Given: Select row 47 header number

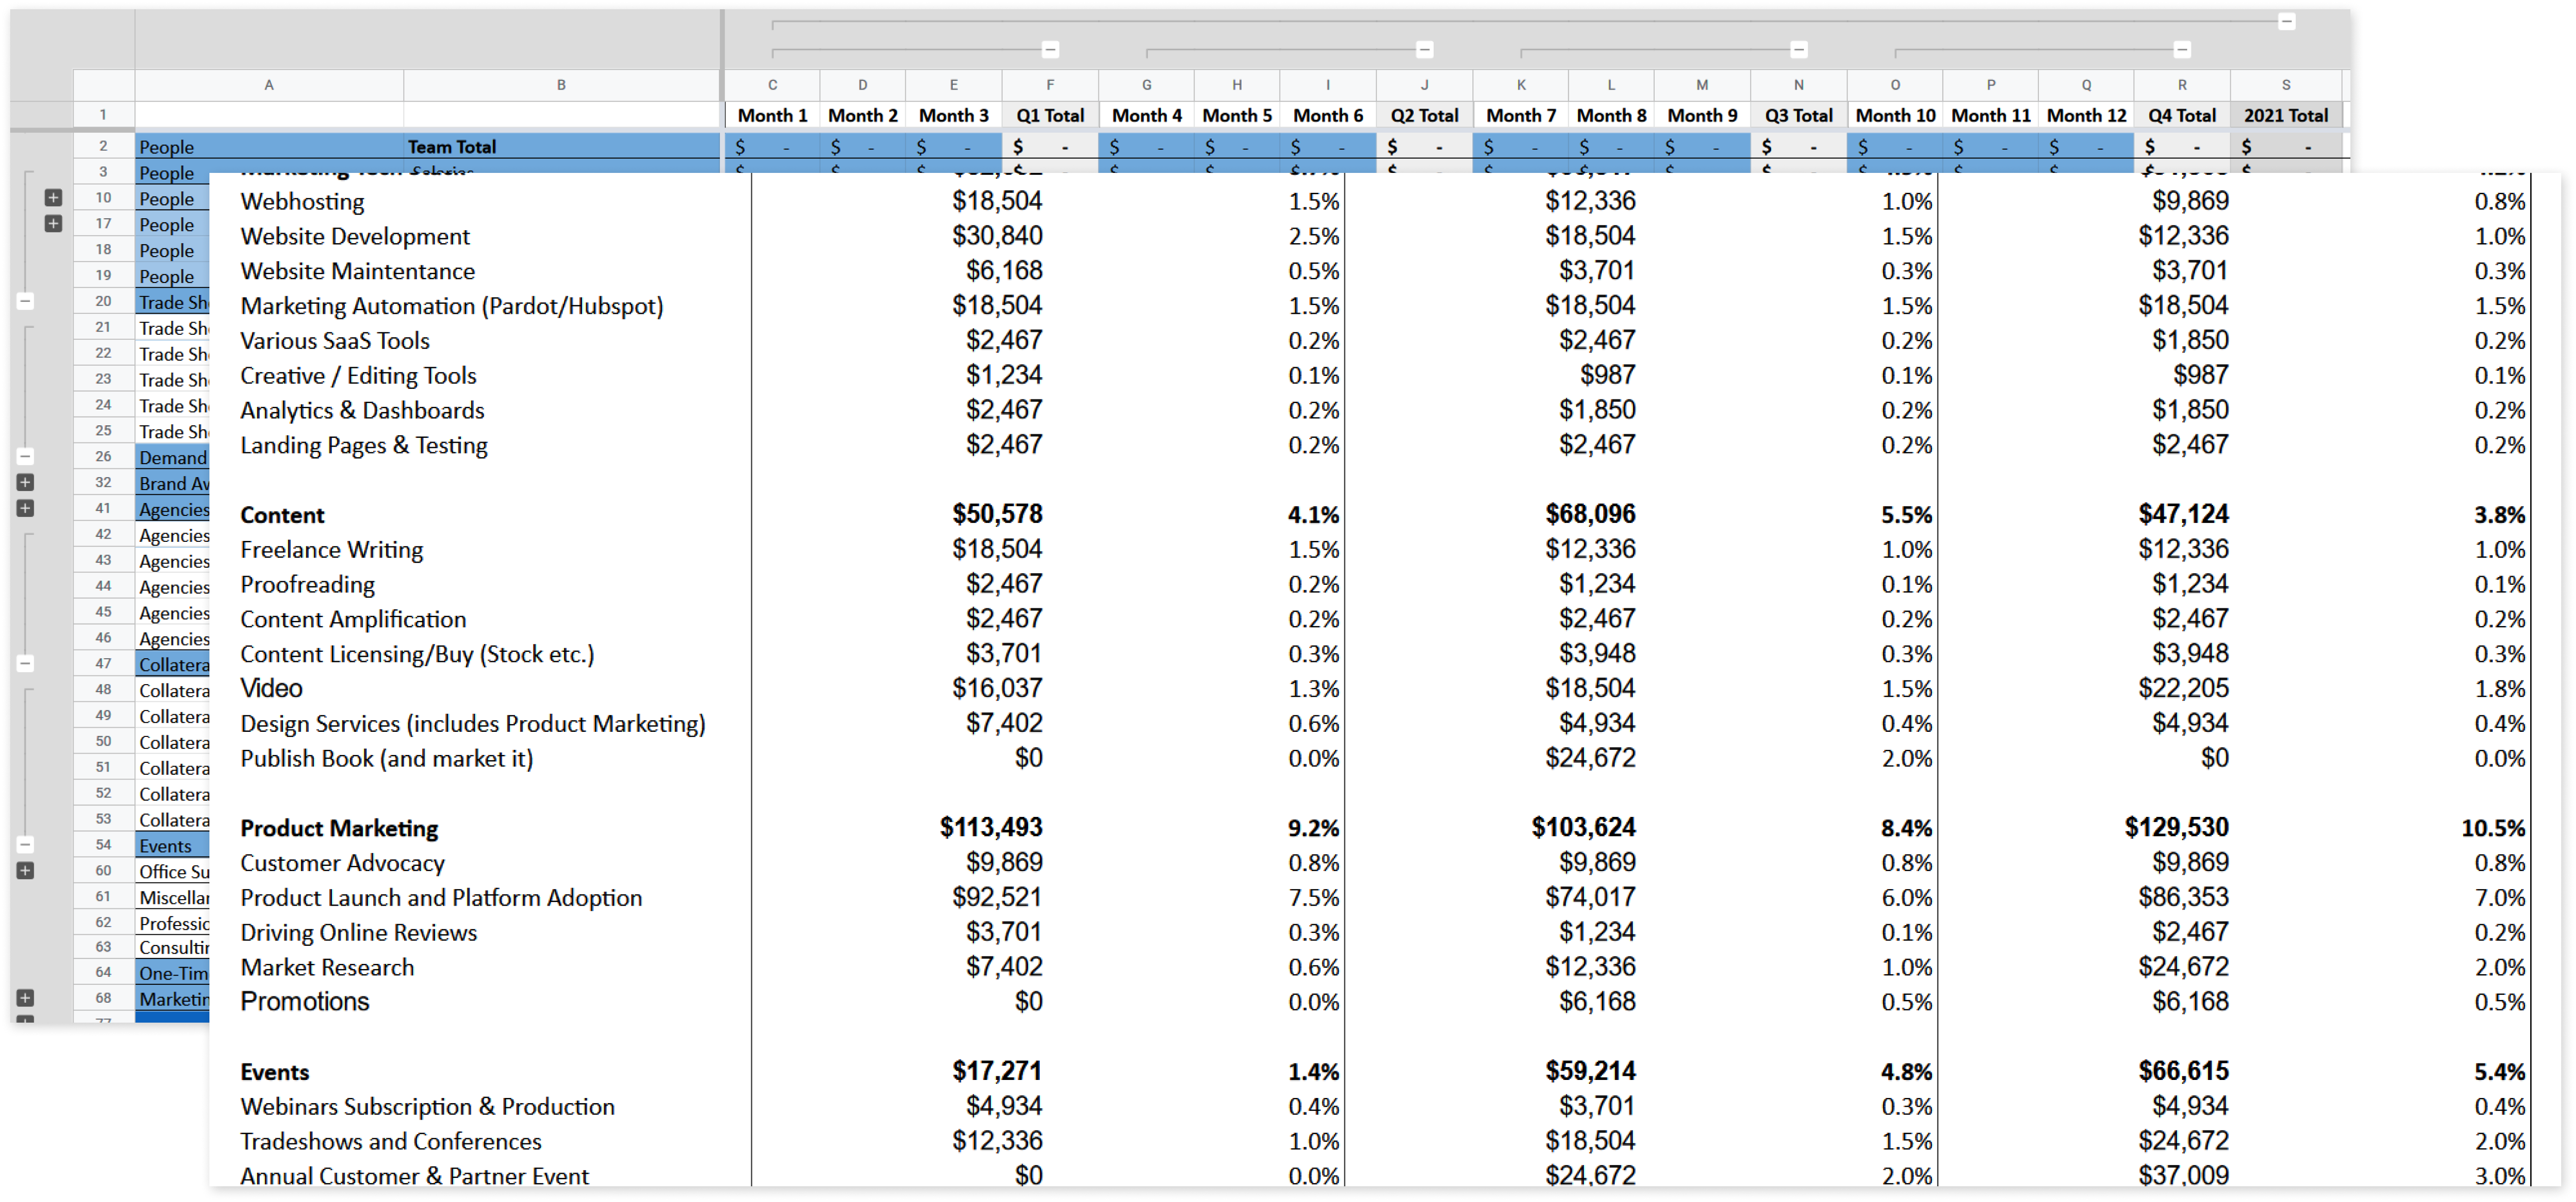Looking at the screenshot, I should tap(103, 663).
